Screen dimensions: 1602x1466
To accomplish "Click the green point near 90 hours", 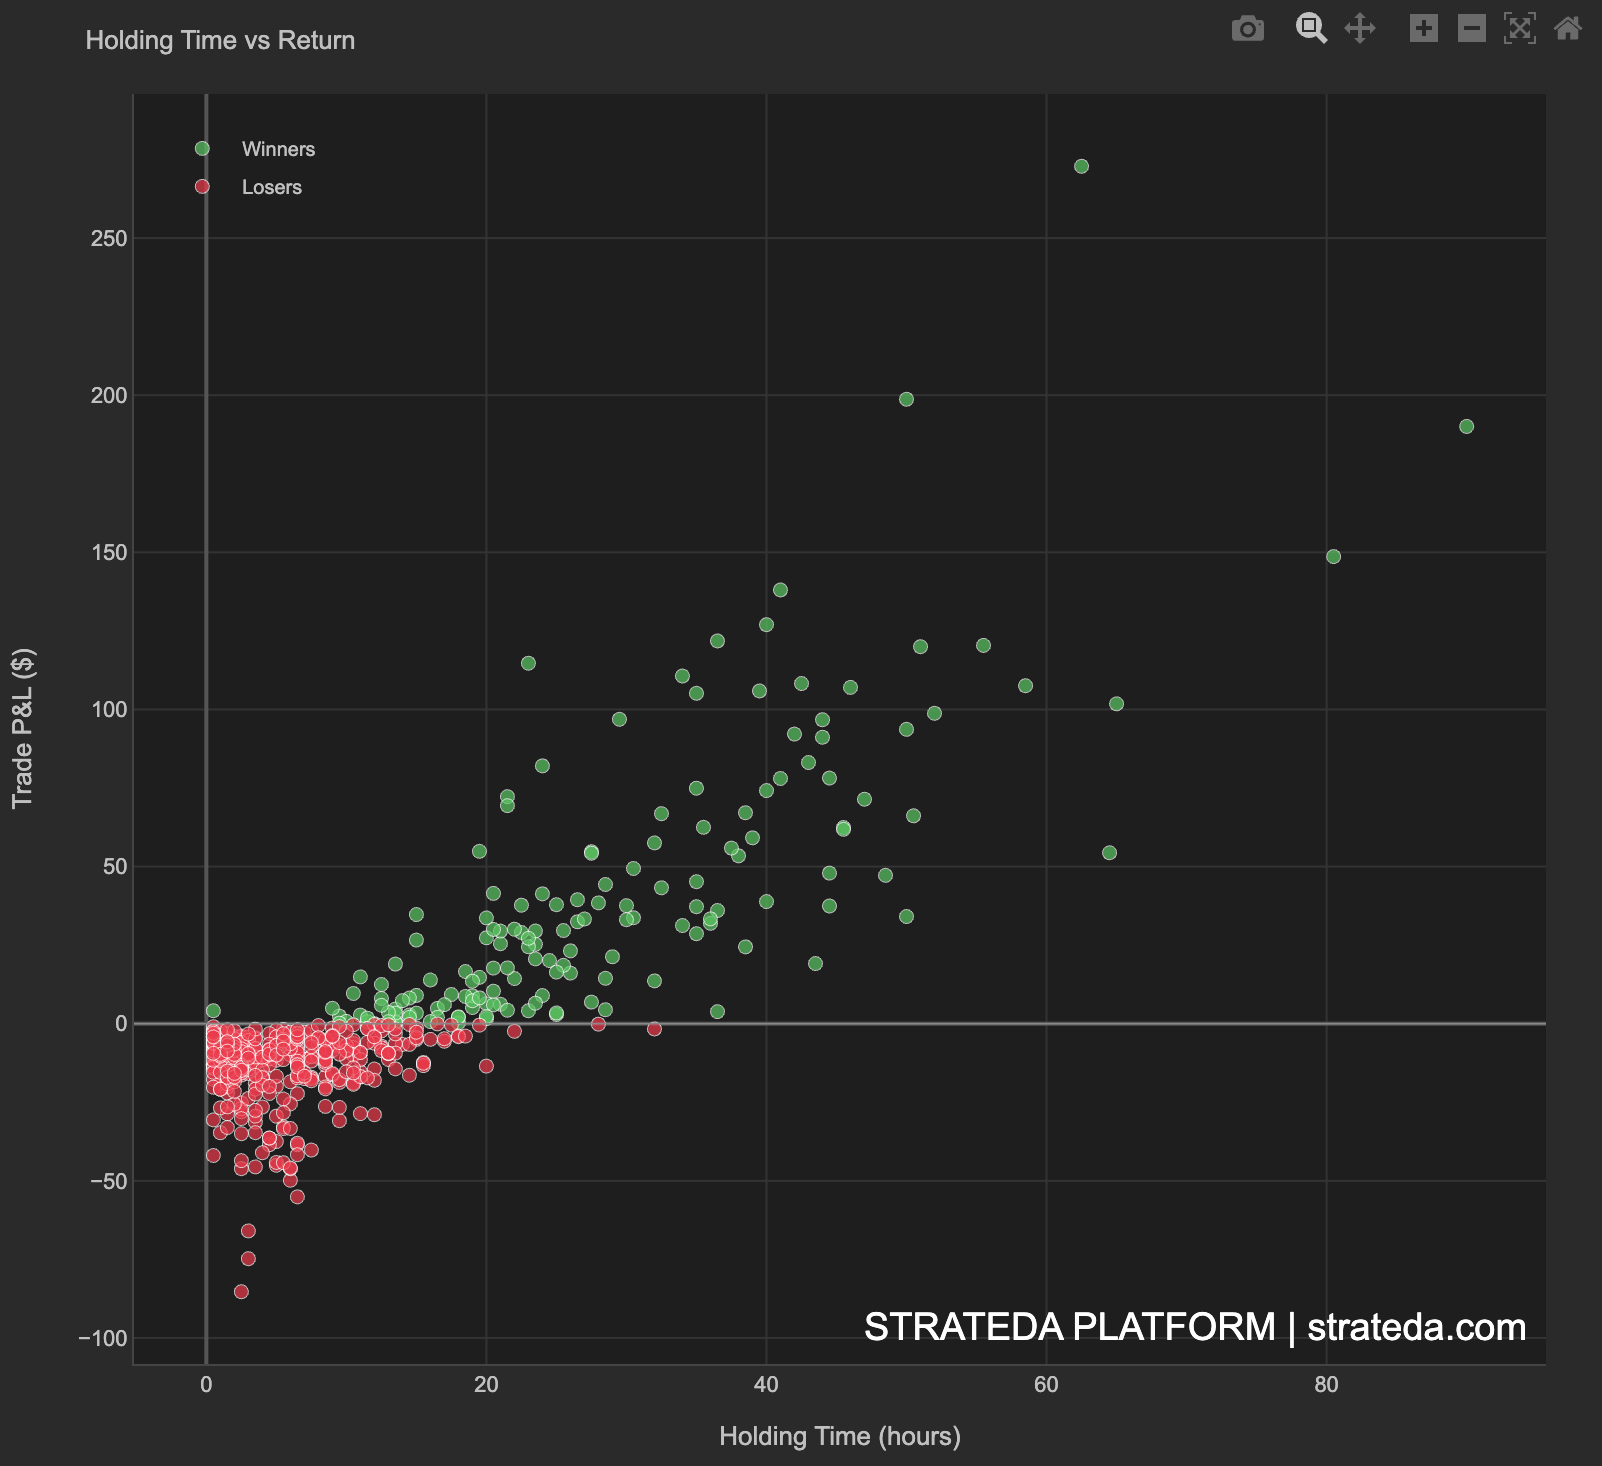I will point(1466,426).
